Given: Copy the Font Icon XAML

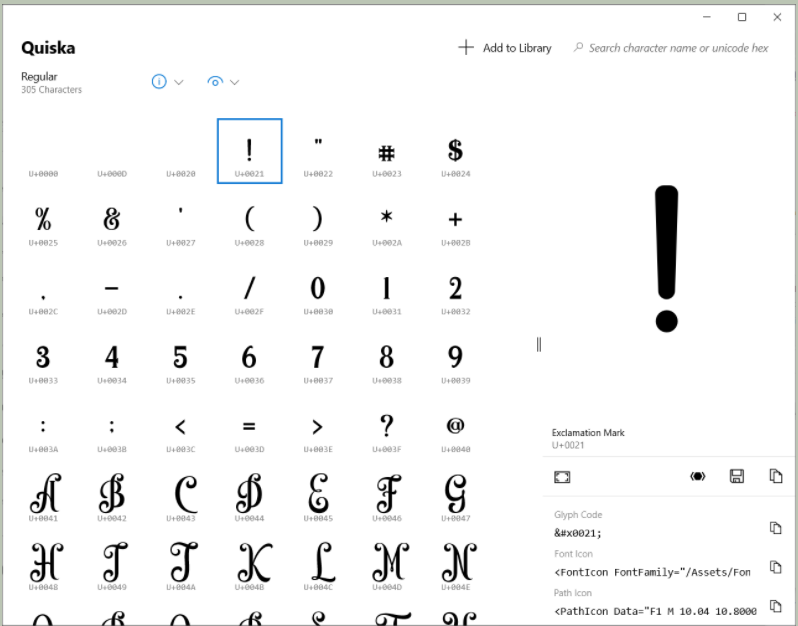Looking at the screenshot, I should 776,567.
